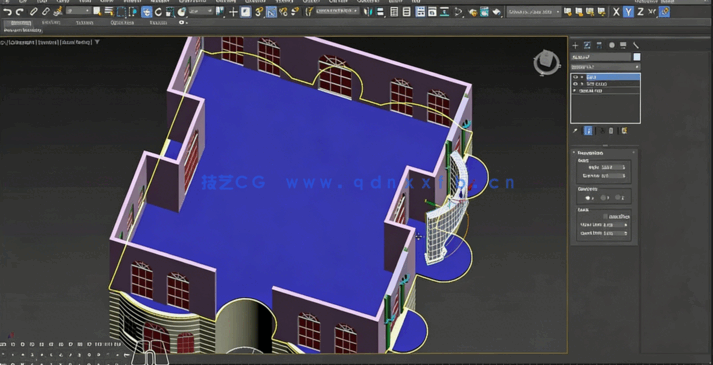Switch to the Modify command panel tab

click(587, 45)
